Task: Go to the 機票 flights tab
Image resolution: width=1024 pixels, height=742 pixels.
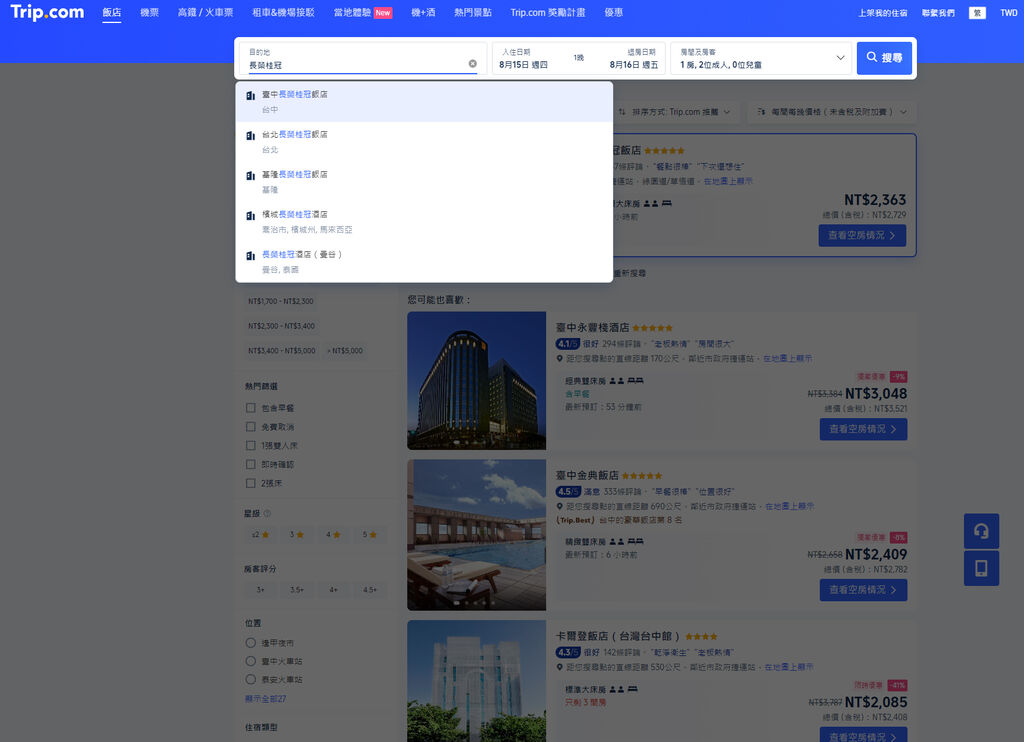Action: point(150,12)
